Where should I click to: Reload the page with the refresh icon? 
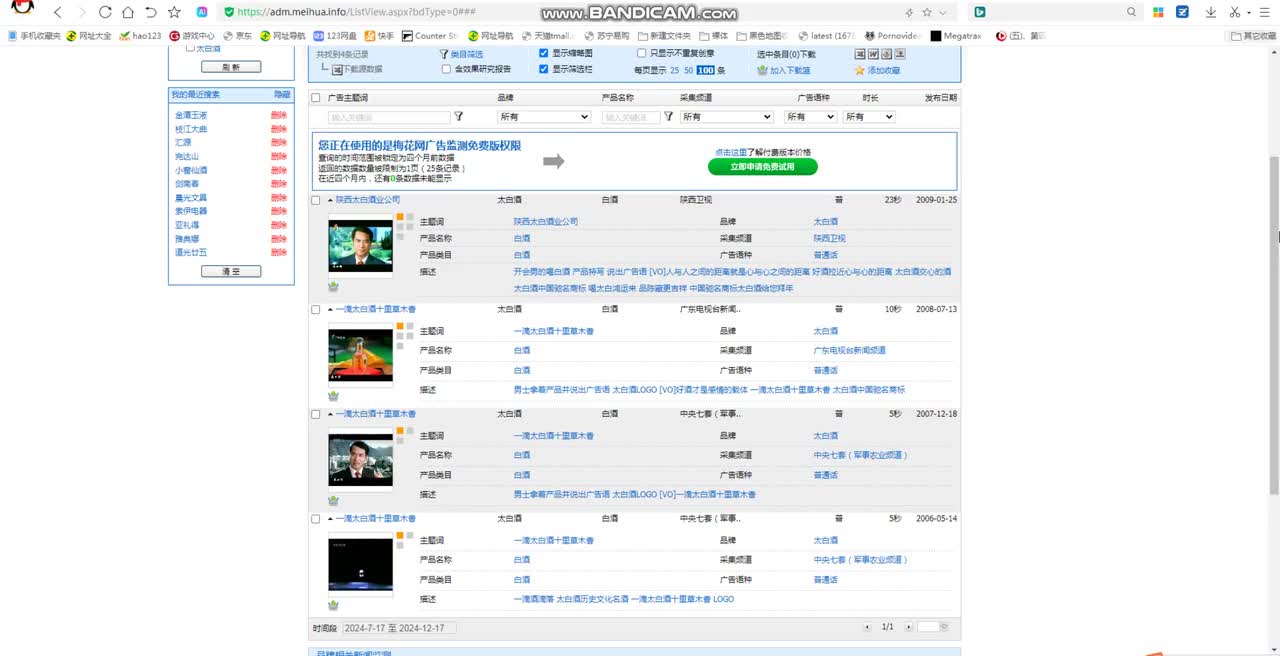105,12
